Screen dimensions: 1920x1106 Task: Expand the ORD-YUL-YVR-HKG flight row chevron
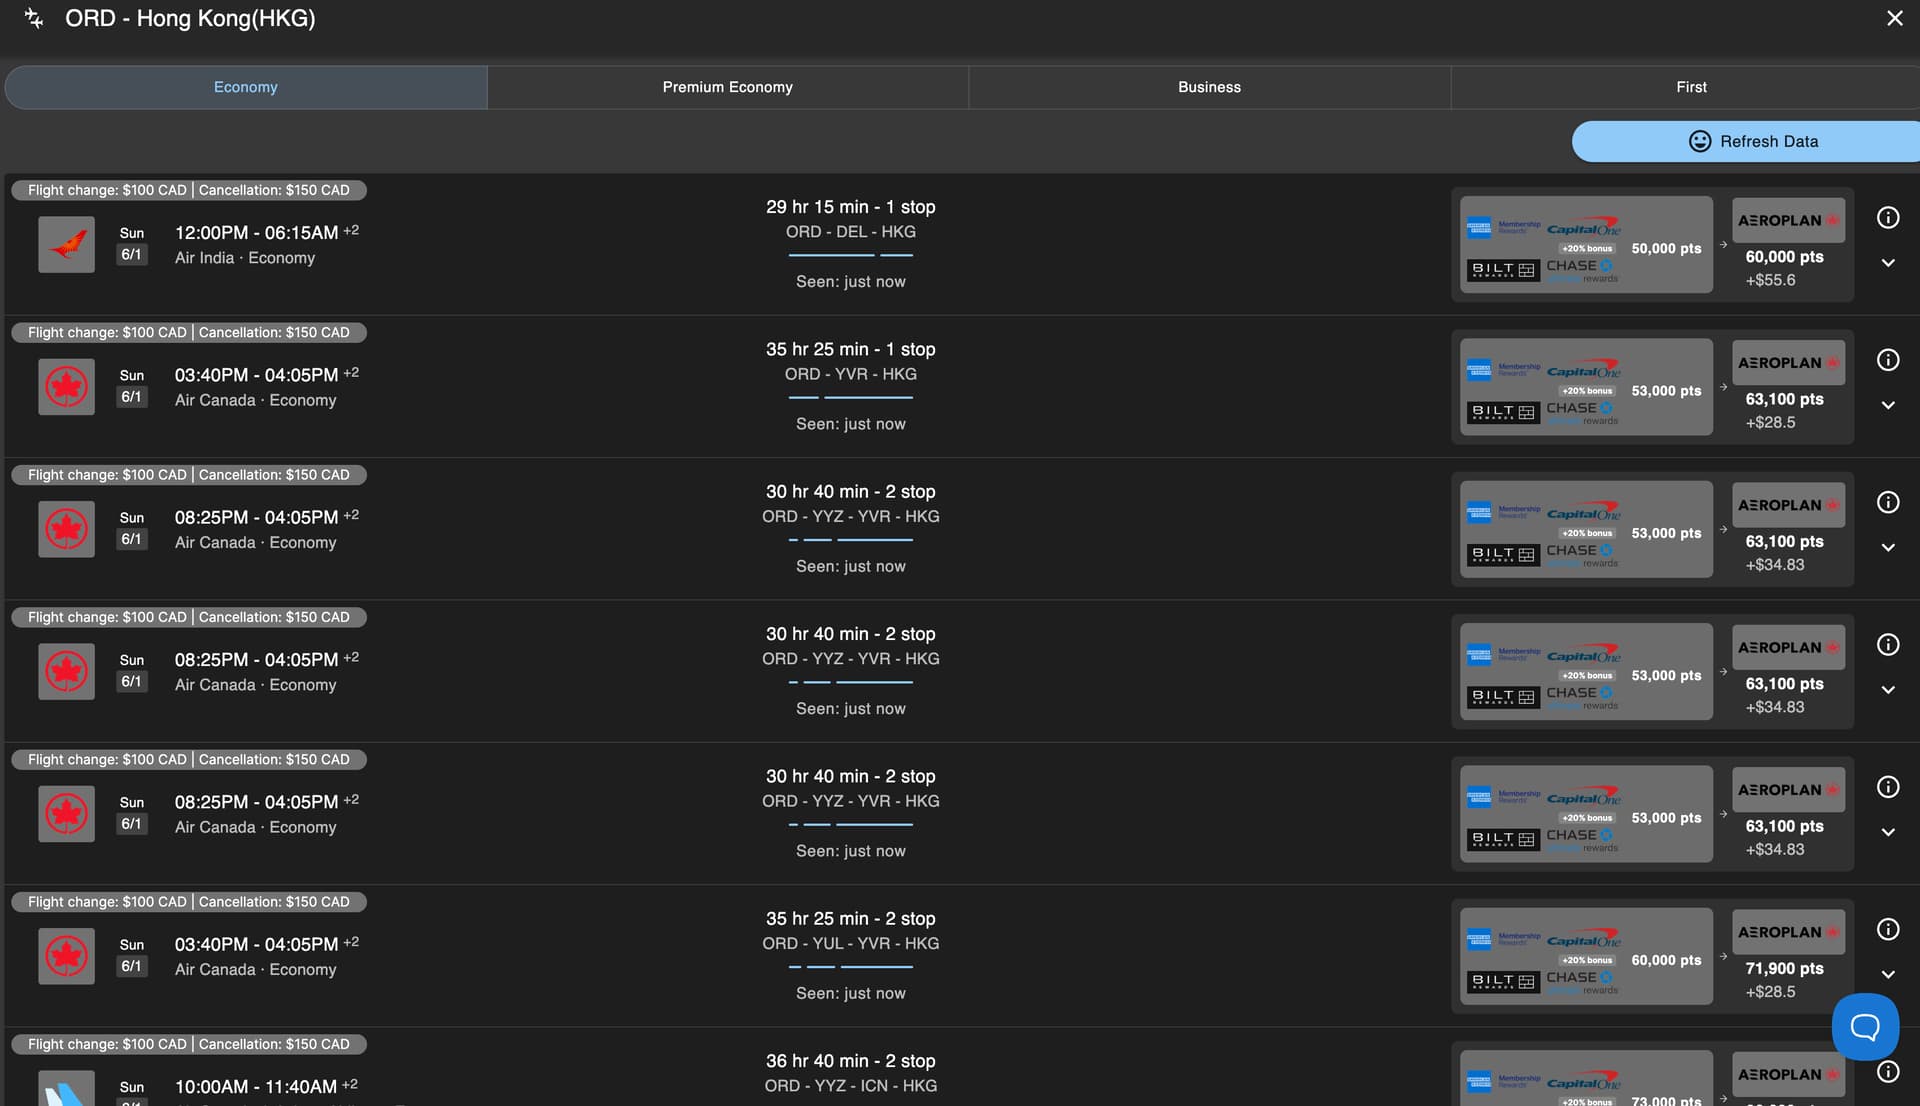(x=1887, y=975)
